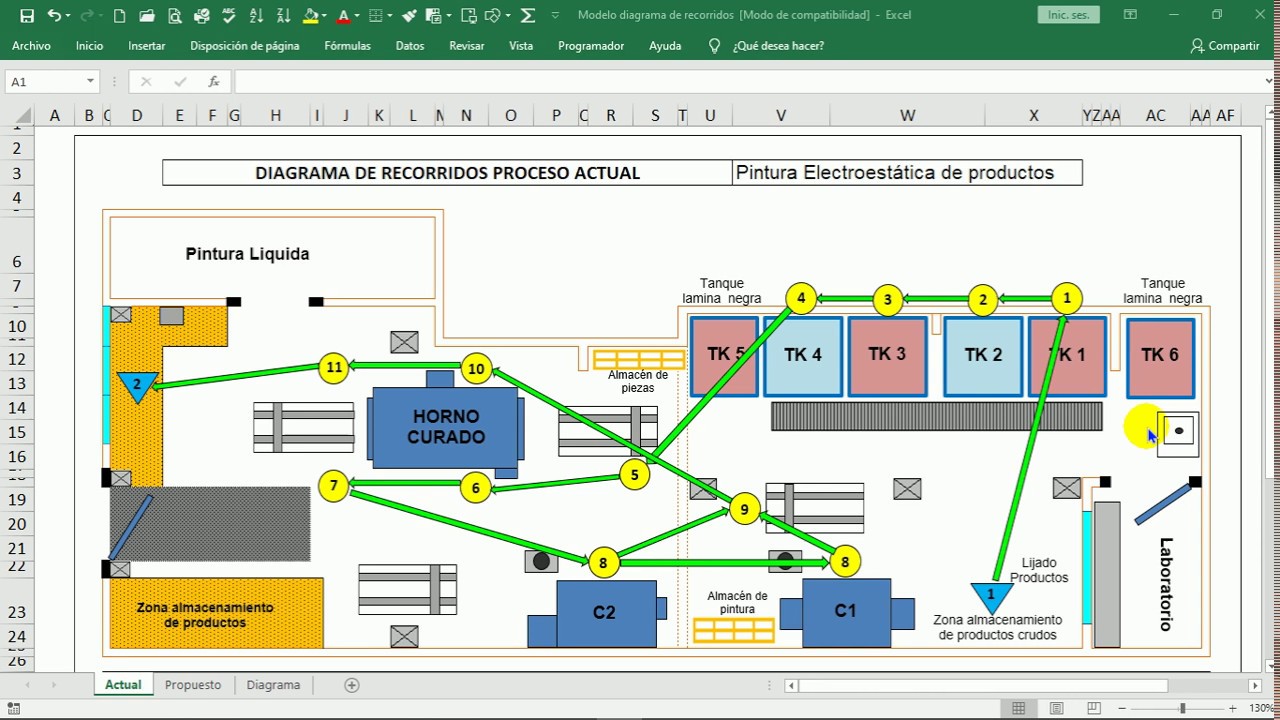Zoom out with the minus button

tap(1123, 708)
